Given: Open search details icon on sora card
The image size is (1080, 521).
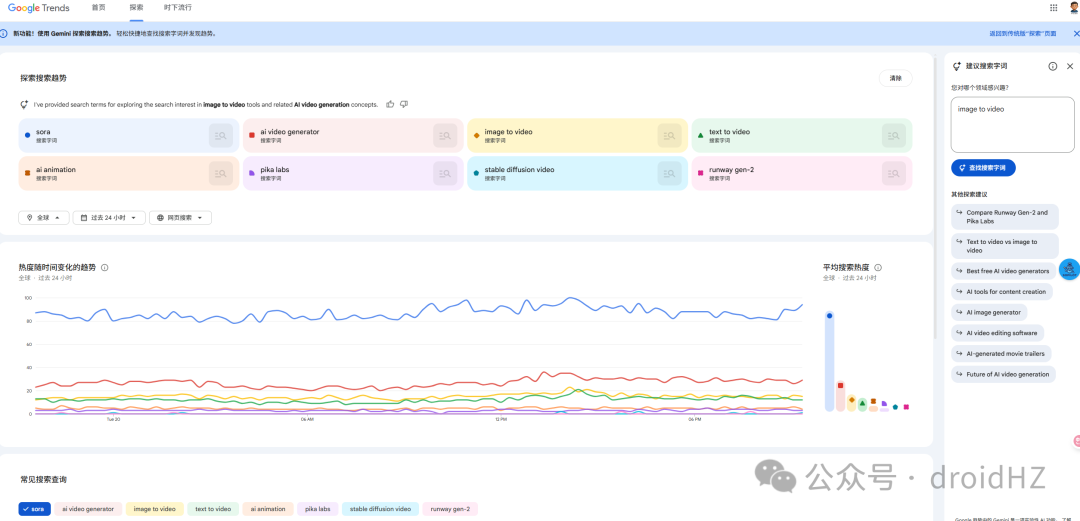Looking at the screenshot, I should point(220,135).
